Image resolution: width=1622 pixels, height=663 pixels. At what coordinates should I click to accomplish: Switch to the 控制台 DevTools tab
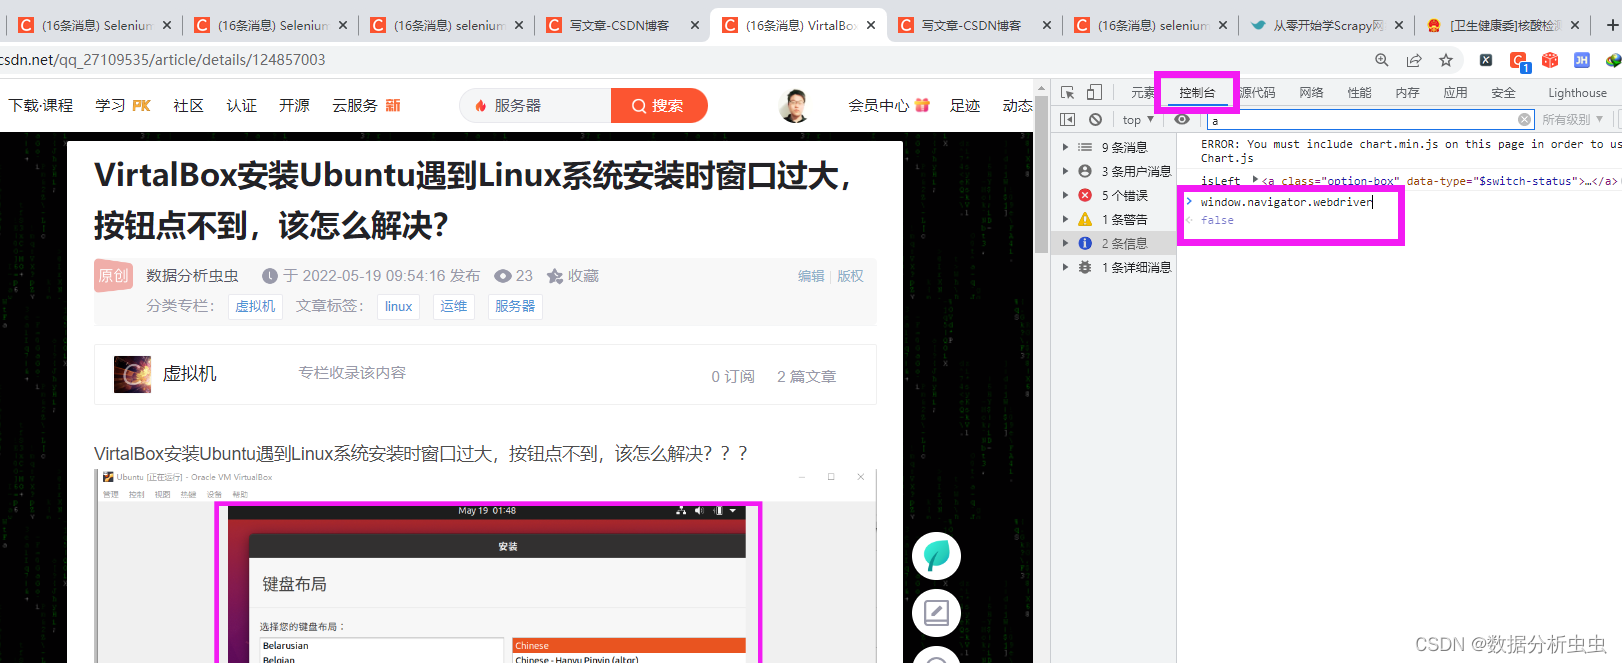(1197, 93)
